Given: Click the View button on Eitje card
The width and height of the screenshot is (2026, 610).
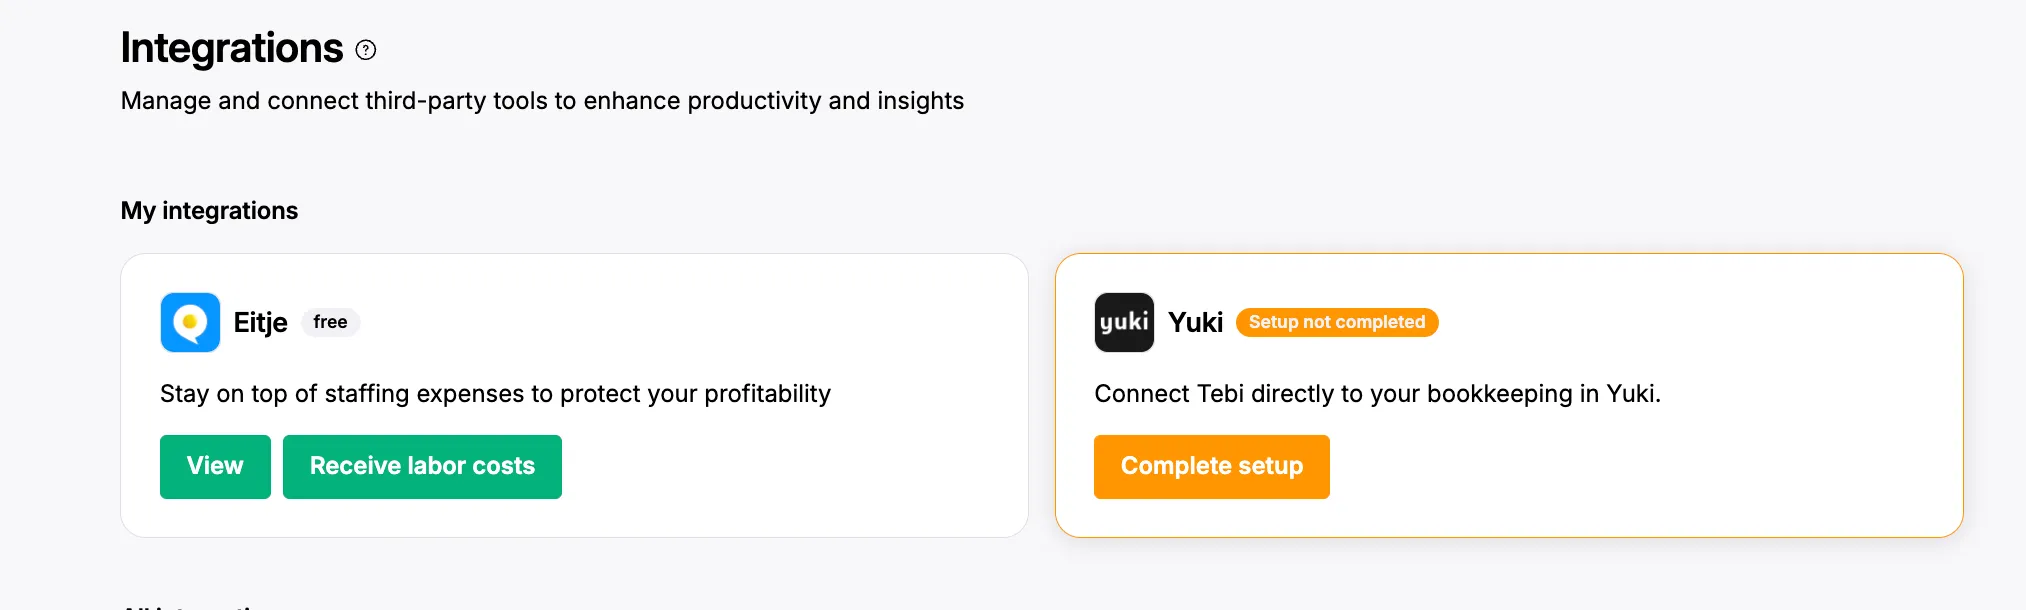Looking at the screenshot, I should (215, 466).
